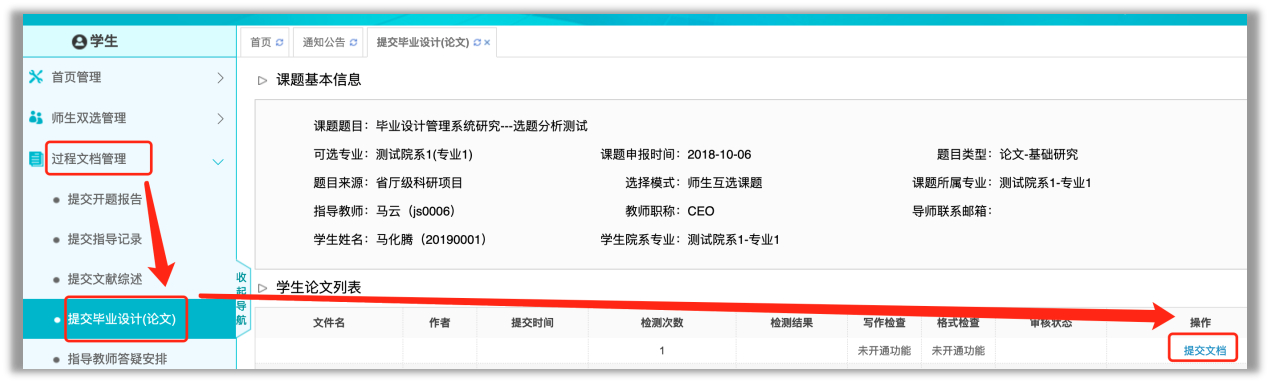Collapse the 课题基本信息 section triangle
The width and height of the screenshot is (1270, 384).
pyautogui.click(x=263, y=80)
